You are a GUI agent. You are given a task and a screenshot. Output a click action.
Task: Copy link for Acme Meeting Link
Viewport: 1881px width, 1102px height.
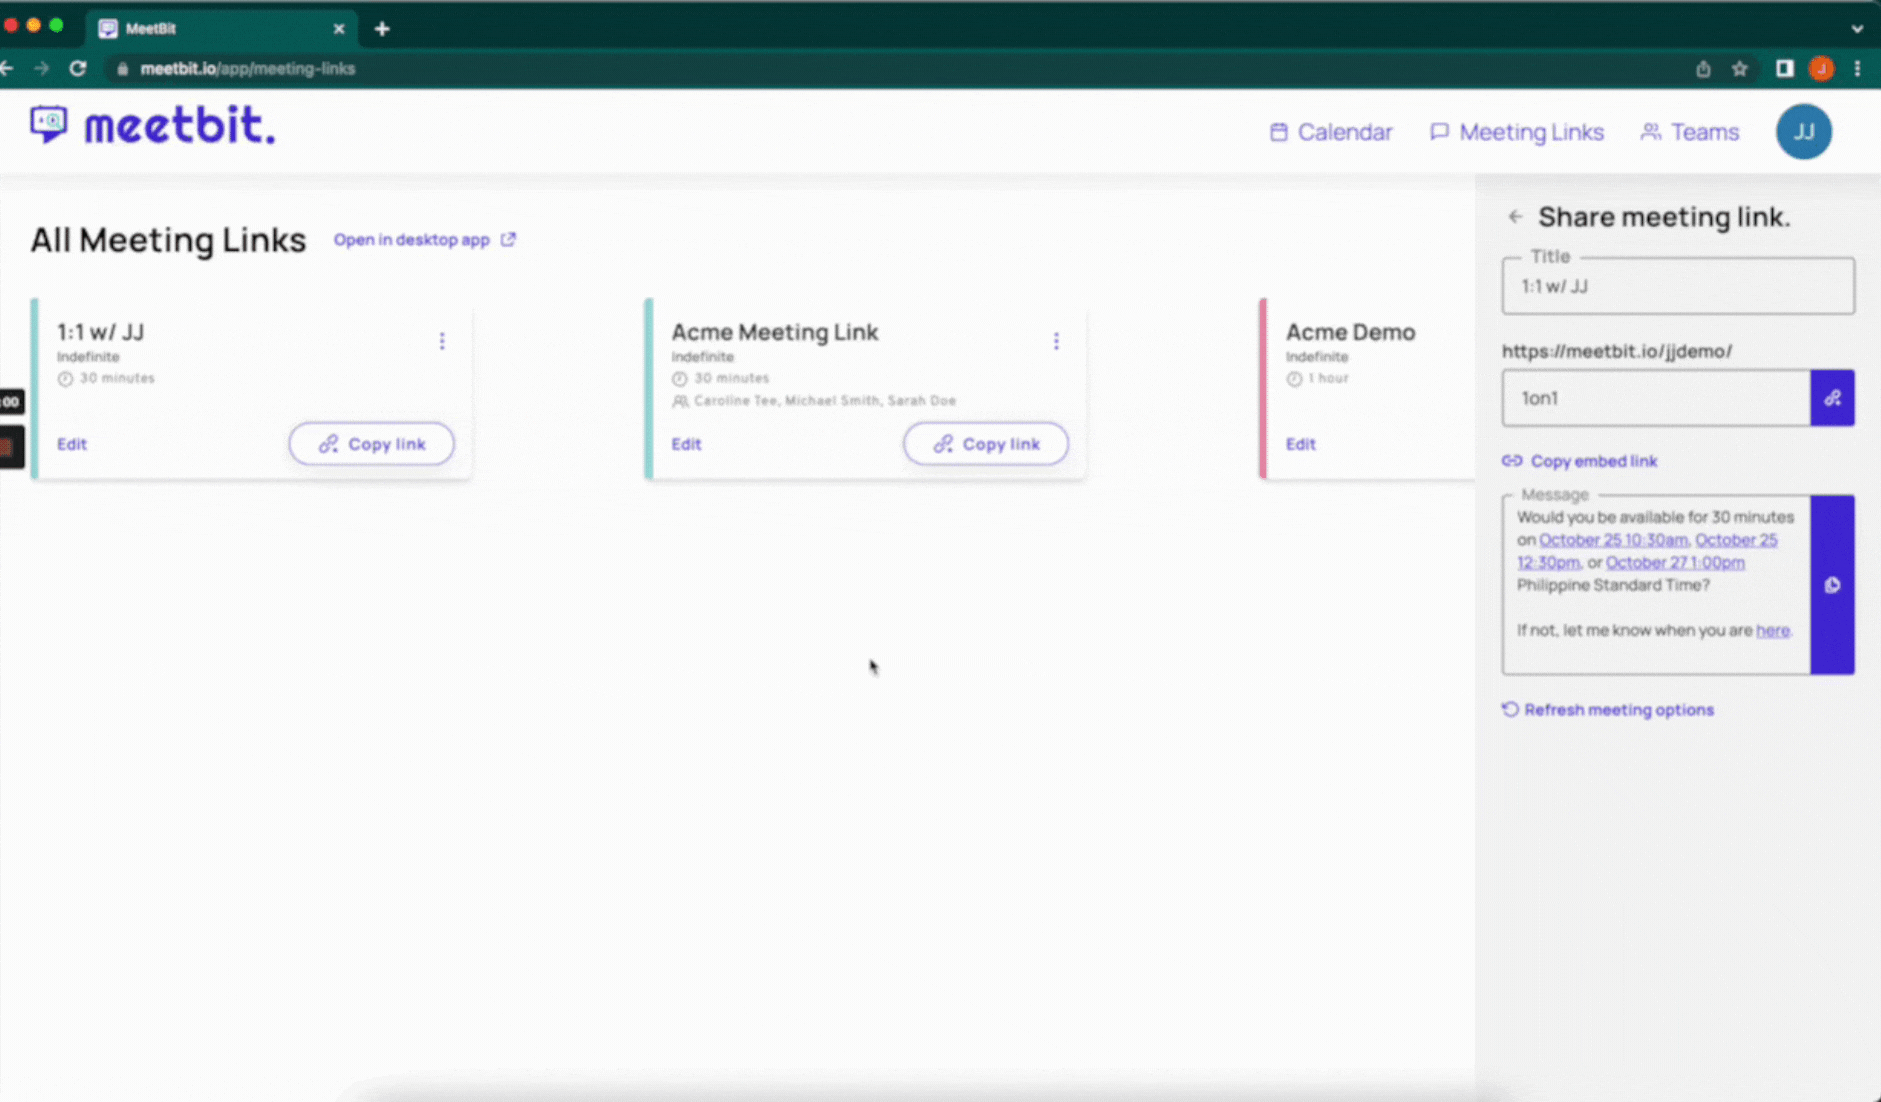(x=986, y=444)
